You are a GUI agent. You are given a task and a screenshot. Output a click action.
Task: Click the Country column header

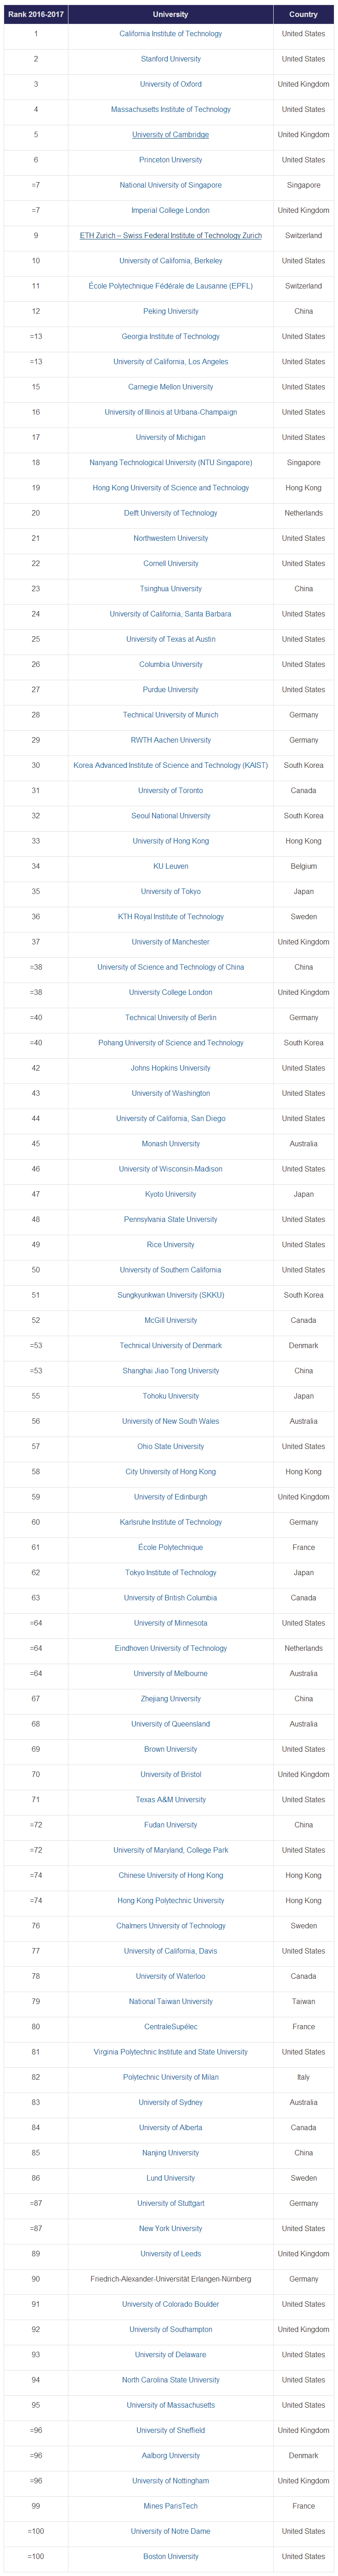click(303, 14)
